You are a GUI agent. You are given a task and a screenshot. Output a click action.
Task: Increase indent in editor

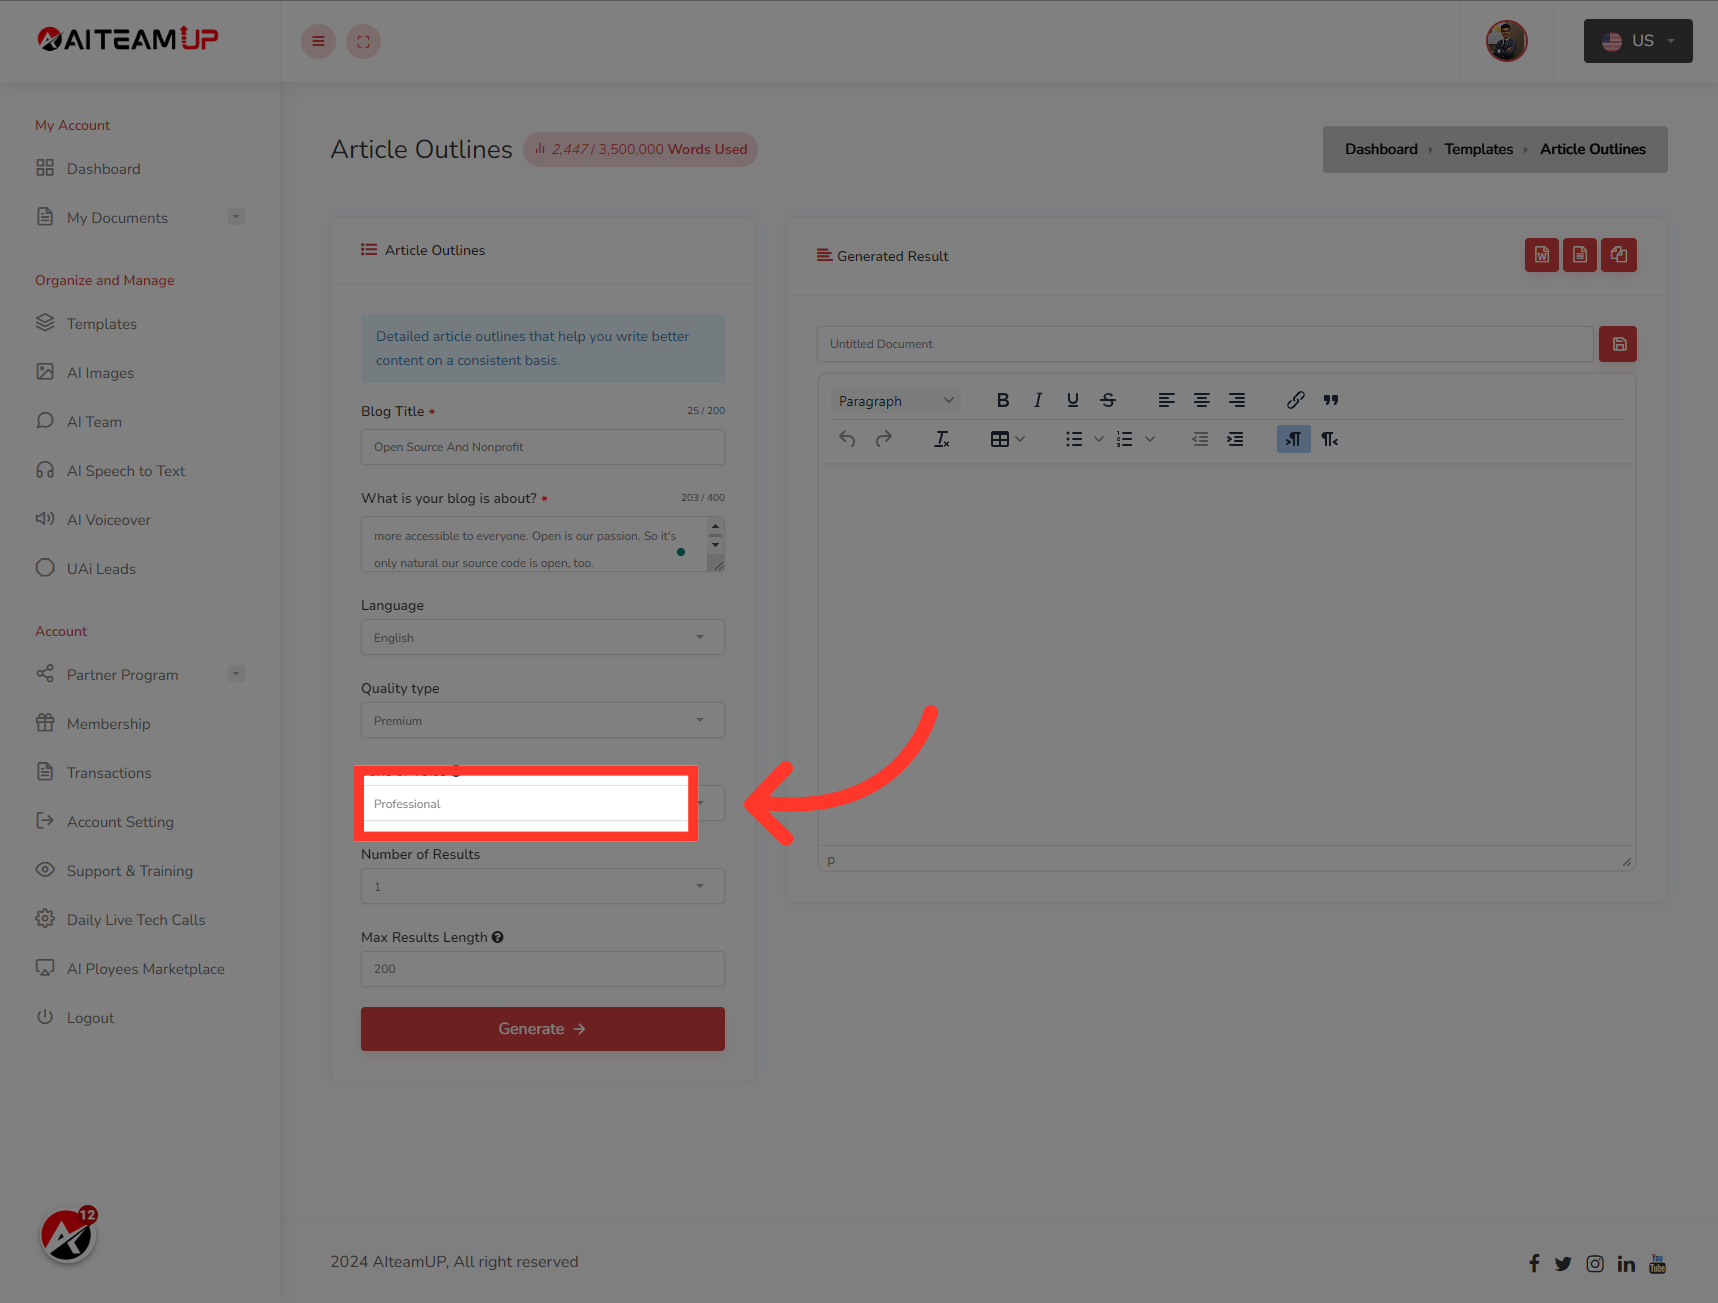[1235, 439]
